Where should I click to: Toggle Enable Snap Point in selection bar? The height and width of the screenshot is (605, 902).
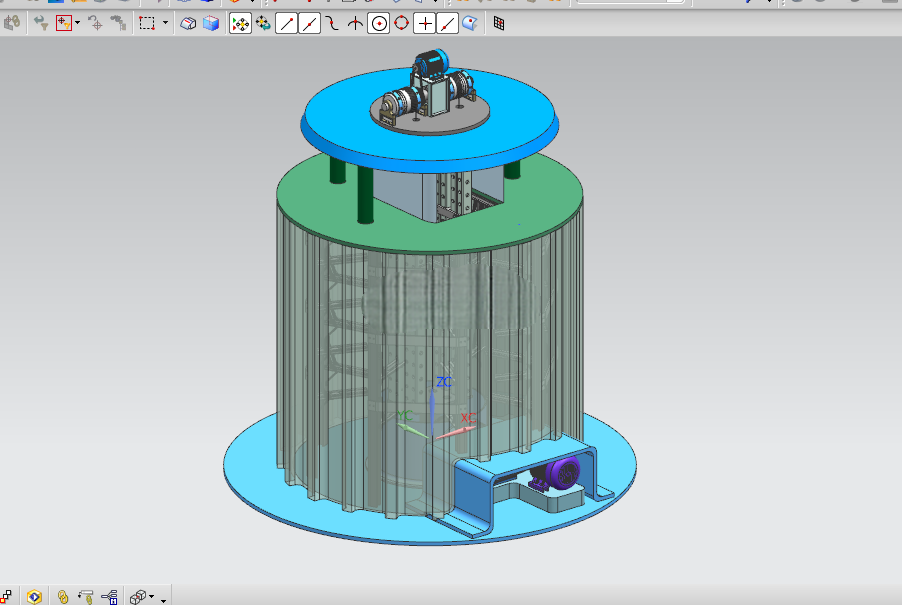(x=240, y=24)
